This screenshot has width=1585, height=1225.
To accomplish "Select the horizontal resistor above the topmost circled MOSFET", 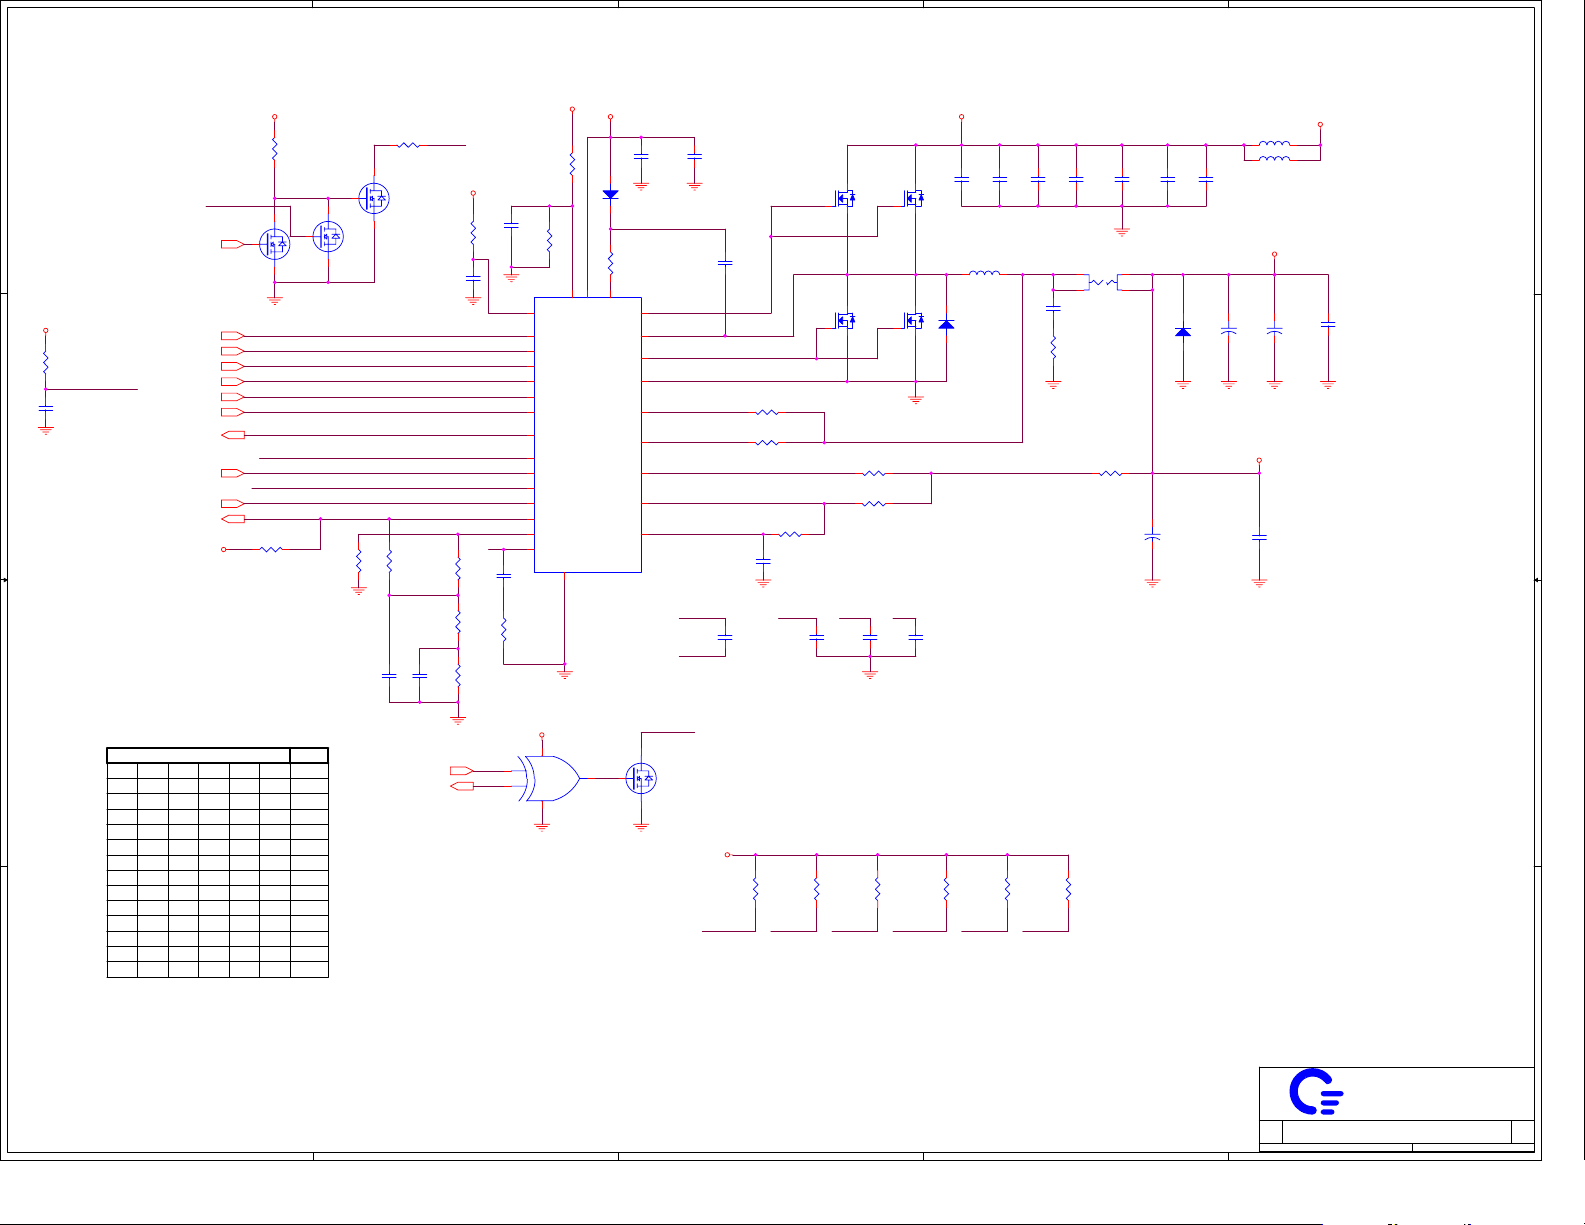I will click(408, 145).
